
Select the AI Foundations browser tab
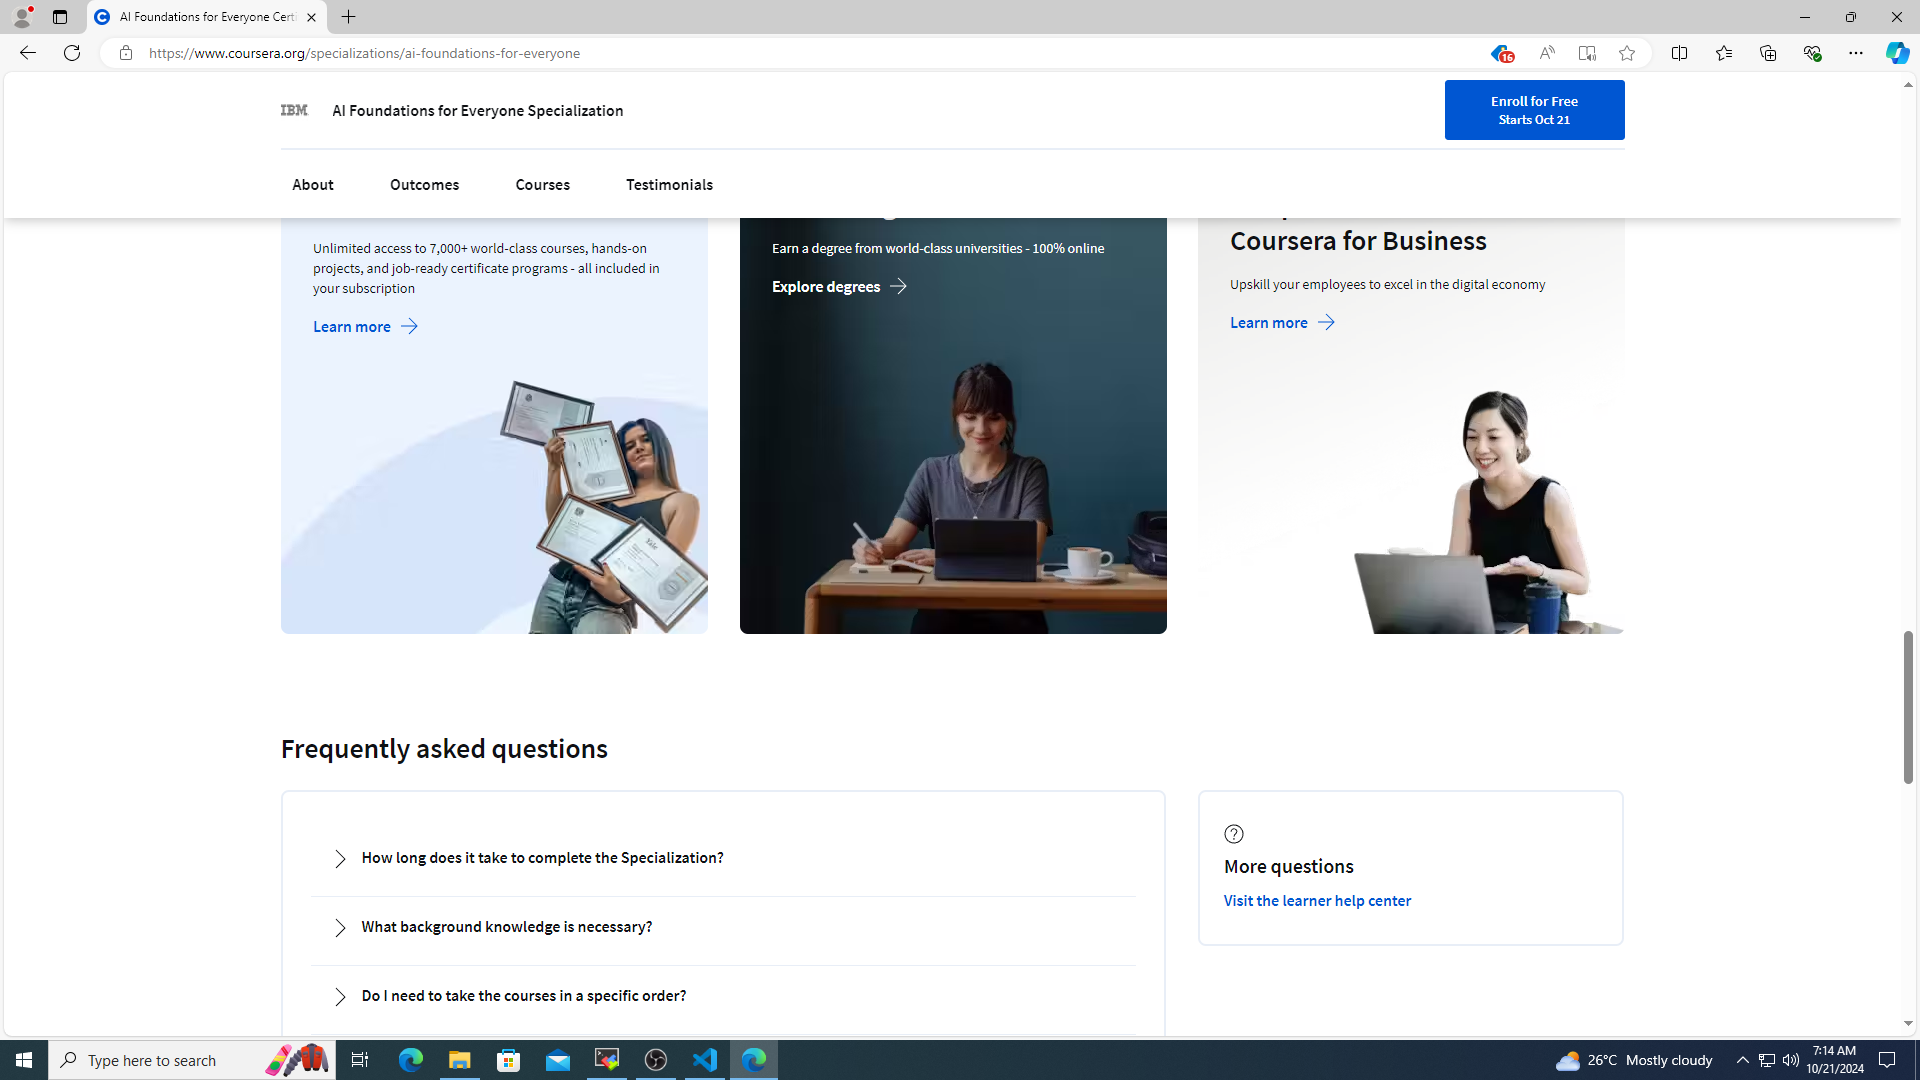[x=207, y=17]
